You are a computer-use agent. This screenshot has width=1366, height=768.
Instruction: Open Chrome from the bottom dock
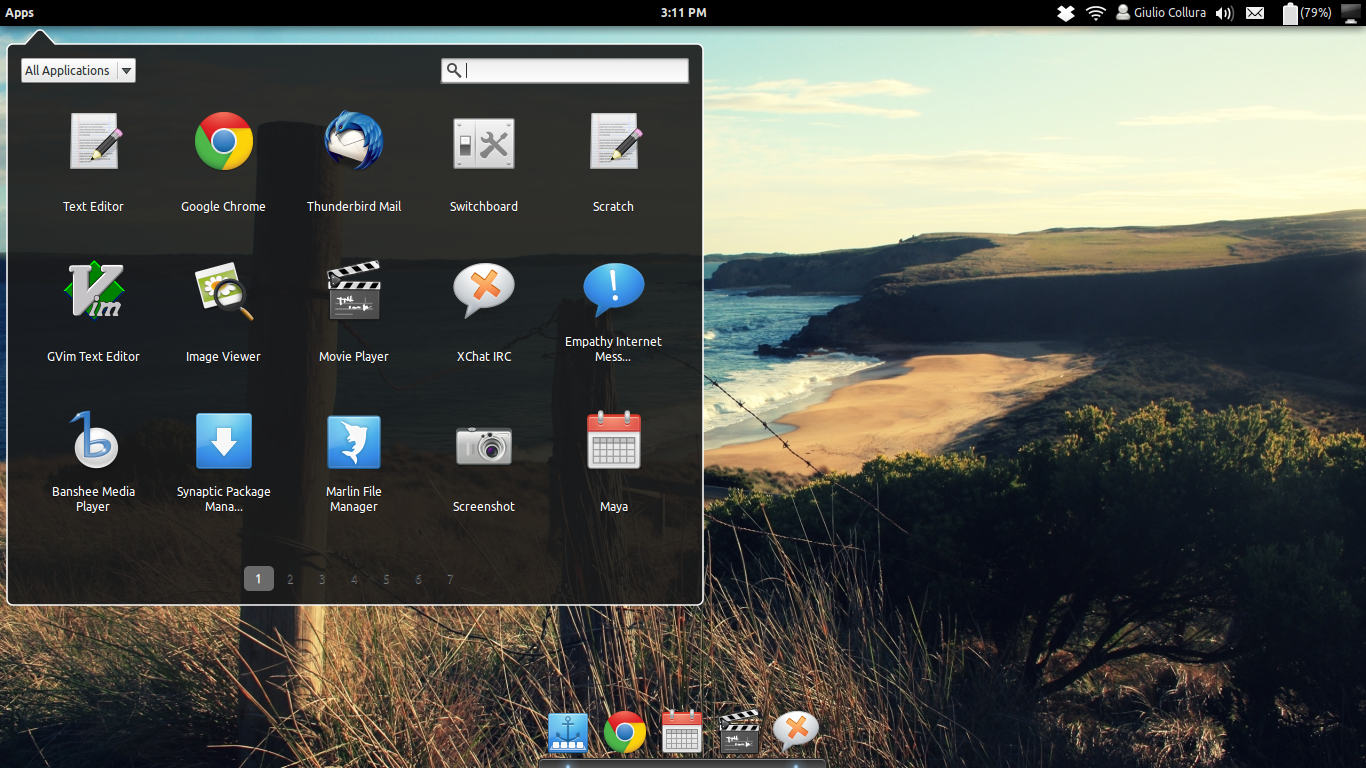click(x=625, y=733)
